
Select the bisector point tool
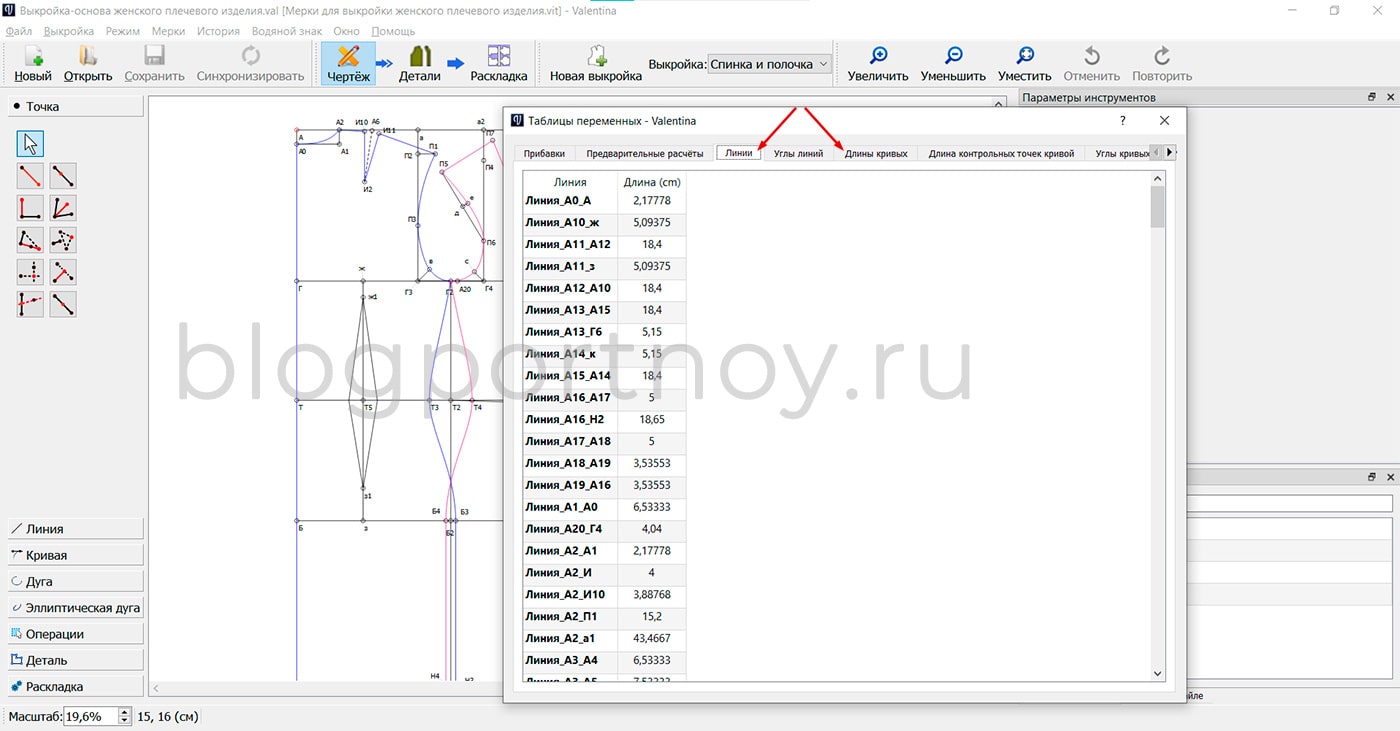(x=63, y=208)
